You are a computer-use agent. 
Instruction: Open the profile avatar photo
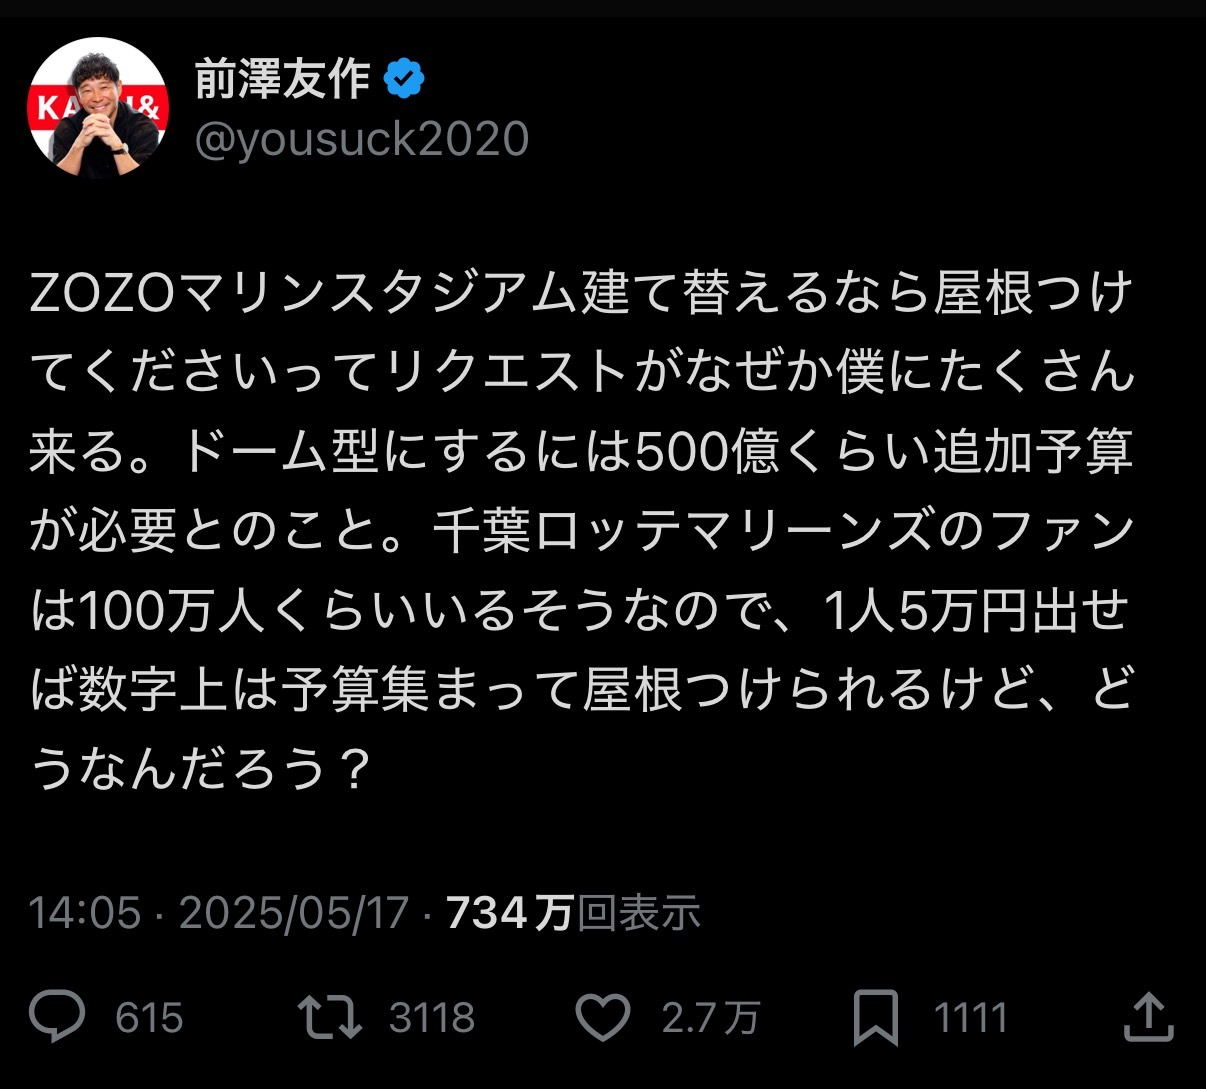click(98, 108)
